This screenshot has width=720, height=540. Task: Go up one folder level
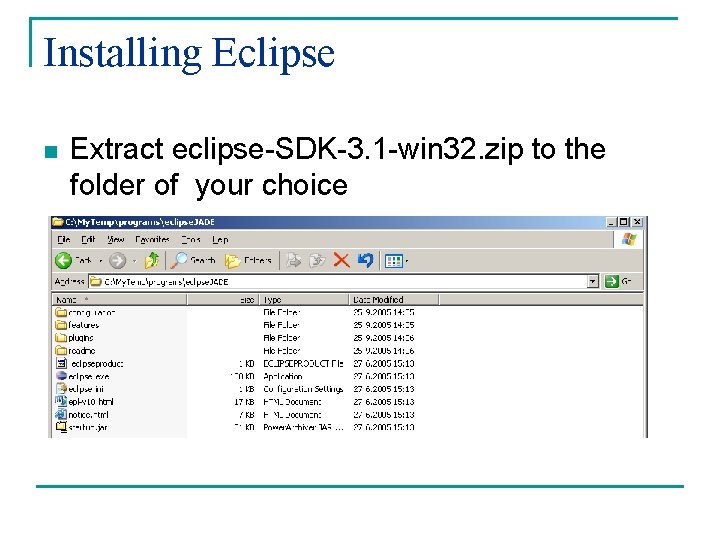(x=152, y=260)
